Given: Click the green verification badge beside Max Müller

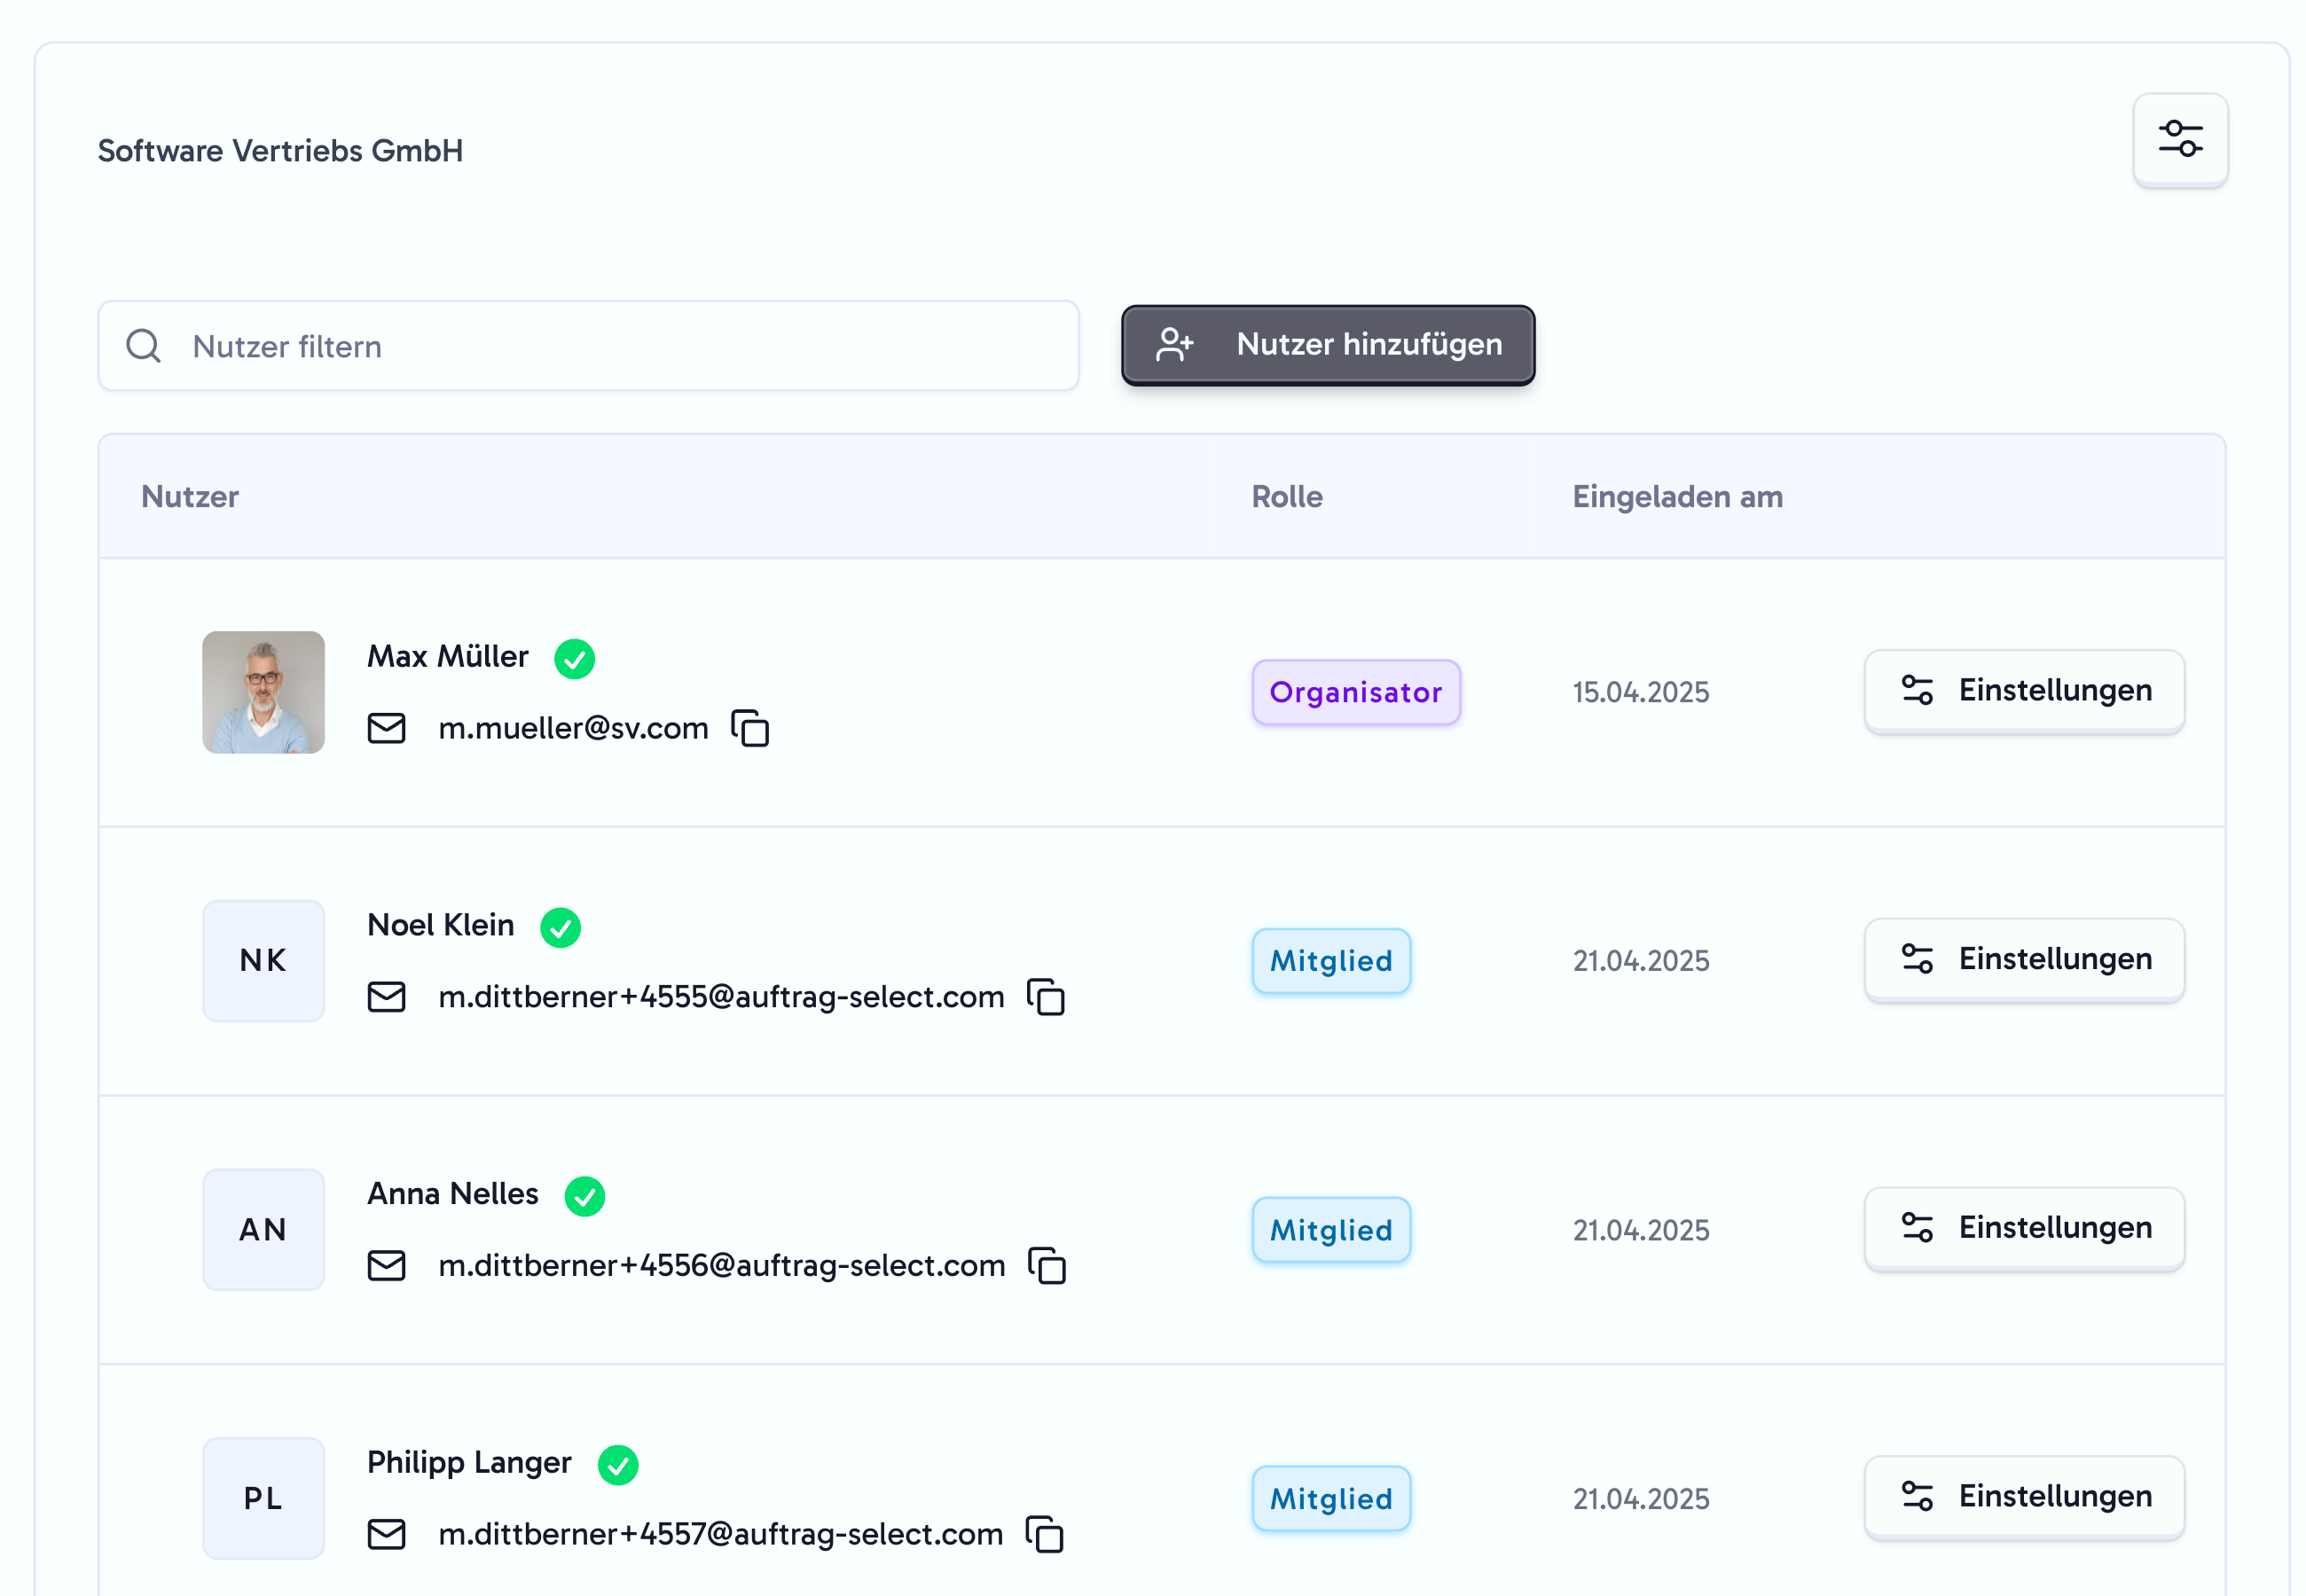Looking at the screenshot, I should click(575, 658).
